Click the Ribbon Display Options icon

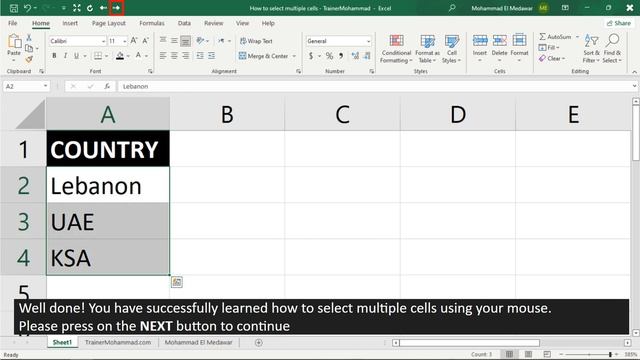[565, 8]
